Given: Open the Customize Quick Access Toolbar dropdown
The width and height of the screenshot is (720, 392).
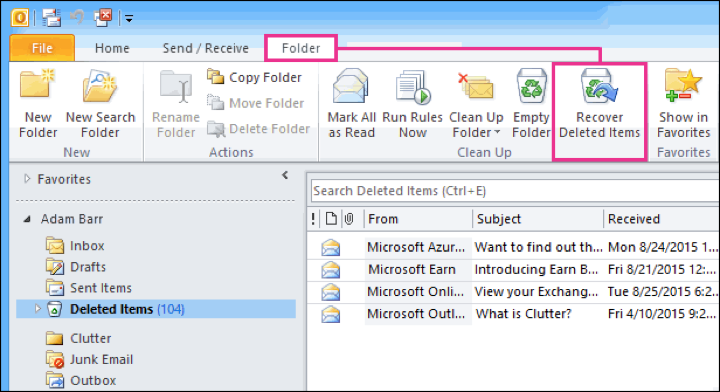Looking at the screenshot, I should [x=129, y=19].
